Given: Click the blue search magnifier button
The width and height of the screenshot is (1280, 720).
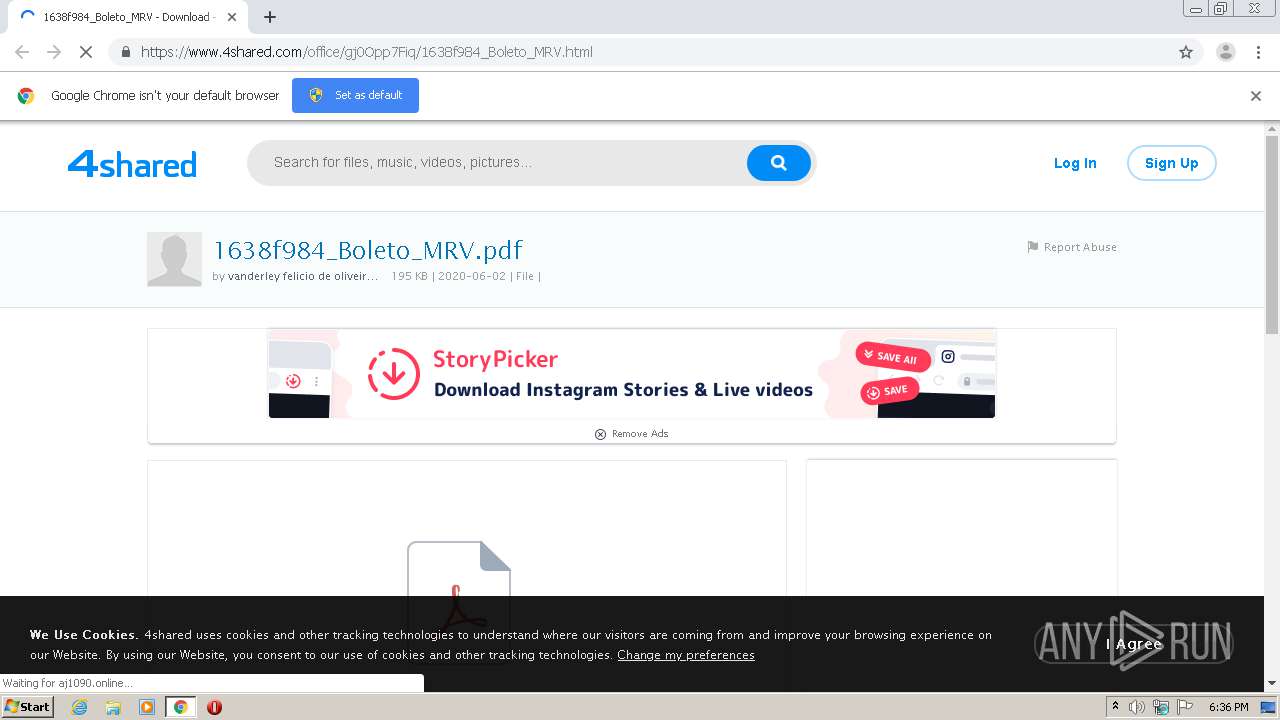Looking at the screenshot, I should (x=778, y=162).
